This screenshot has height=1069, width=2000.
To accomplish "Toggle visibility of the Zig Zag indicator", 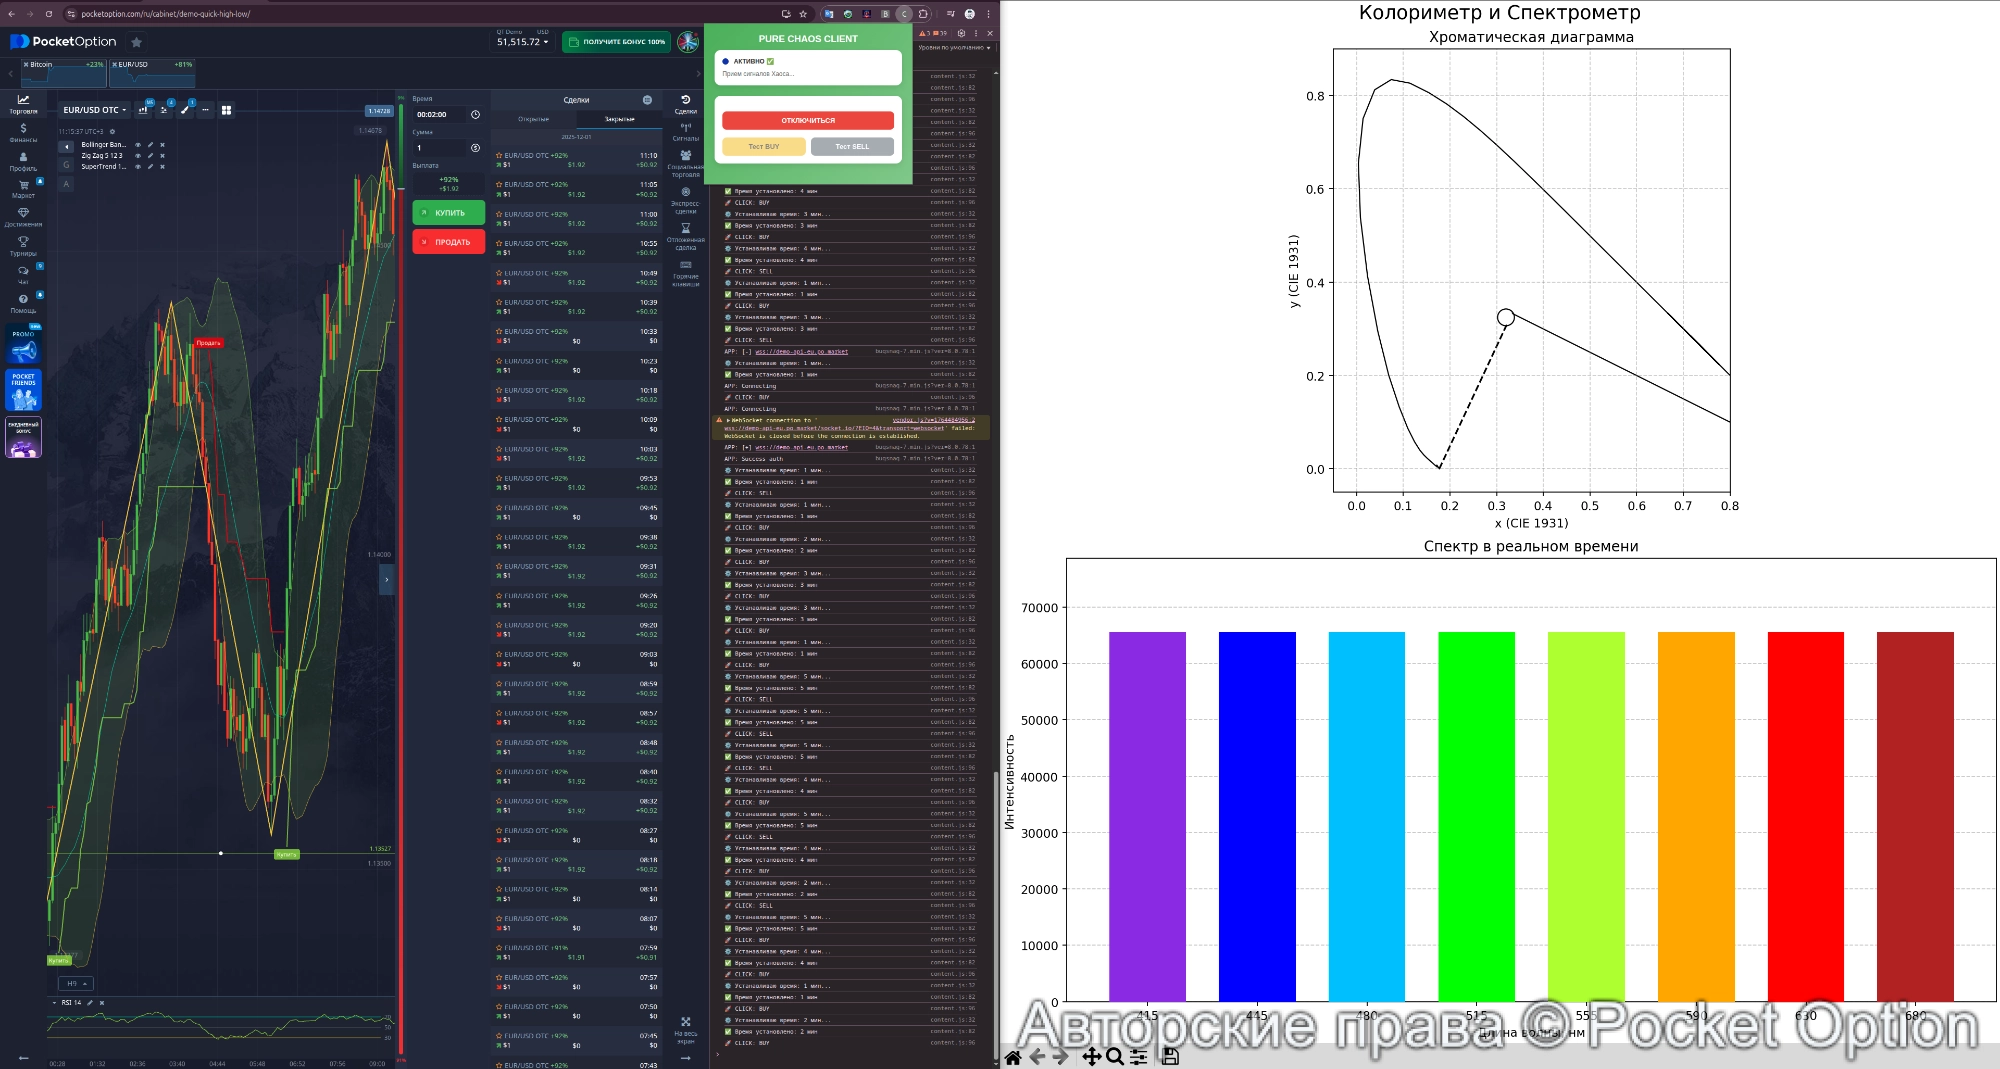I will pos(138,156).
